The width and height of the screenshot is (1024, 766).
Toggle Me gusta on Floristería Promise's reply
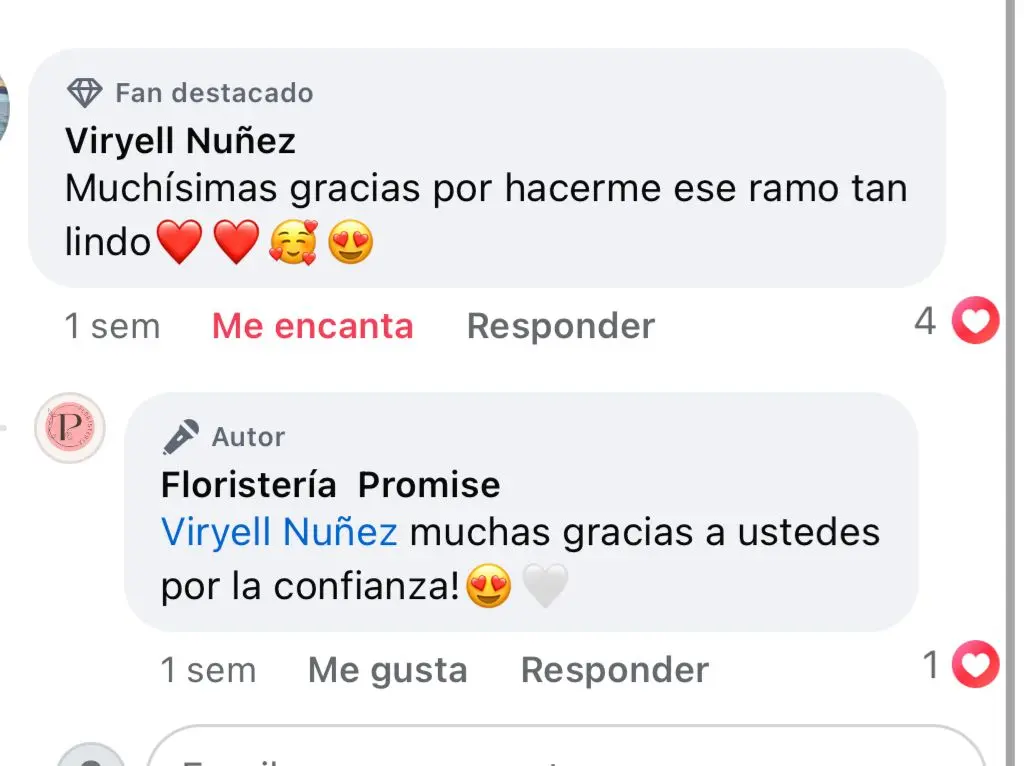point(388,670)
